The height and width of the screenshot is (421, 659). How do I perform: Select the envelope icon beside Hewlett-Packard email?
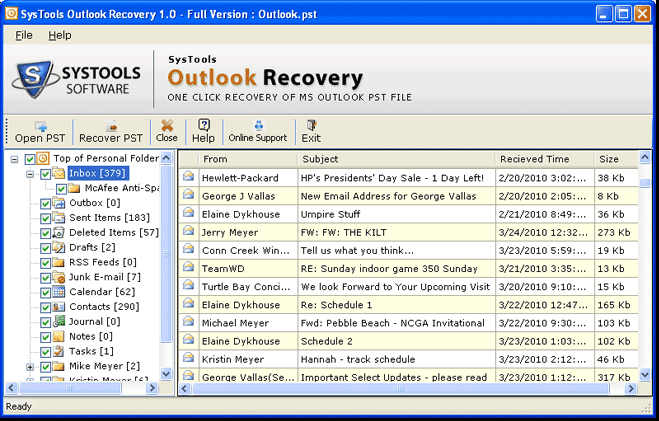[x=188, y=177]
